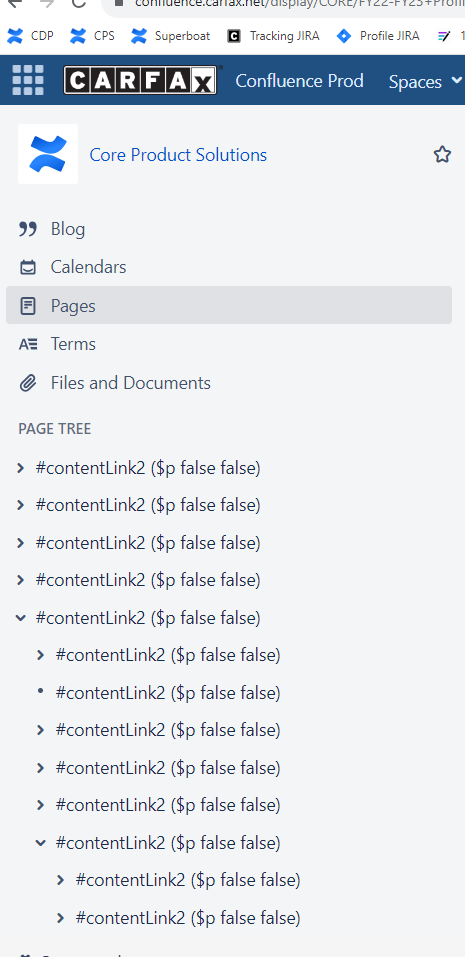Open the Spaces dropdown menu
Screen dimensions: 465x957
tap(425, 81)
